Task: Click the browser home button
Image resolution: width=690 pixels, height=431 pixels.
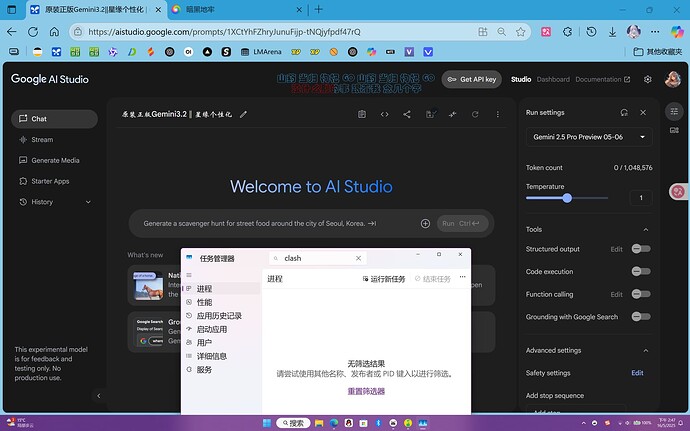Action: pyautogui.click(x=54, y=32)
